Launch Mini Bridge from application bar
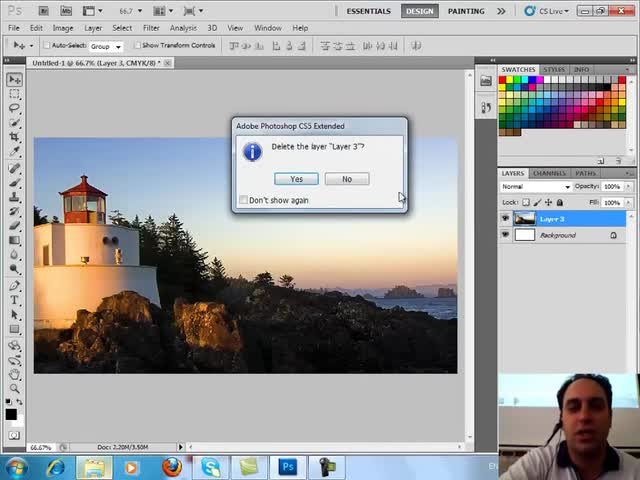This screenshot has height=480, width=640. click(66, 11)
